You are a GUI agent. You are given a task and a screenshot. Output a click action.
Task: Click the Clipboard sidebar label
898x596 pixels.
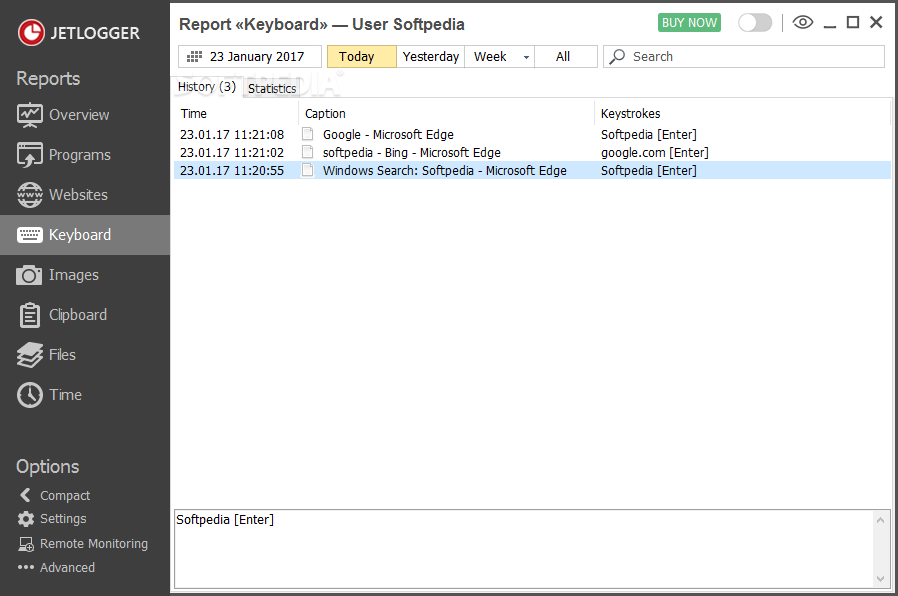78,315
